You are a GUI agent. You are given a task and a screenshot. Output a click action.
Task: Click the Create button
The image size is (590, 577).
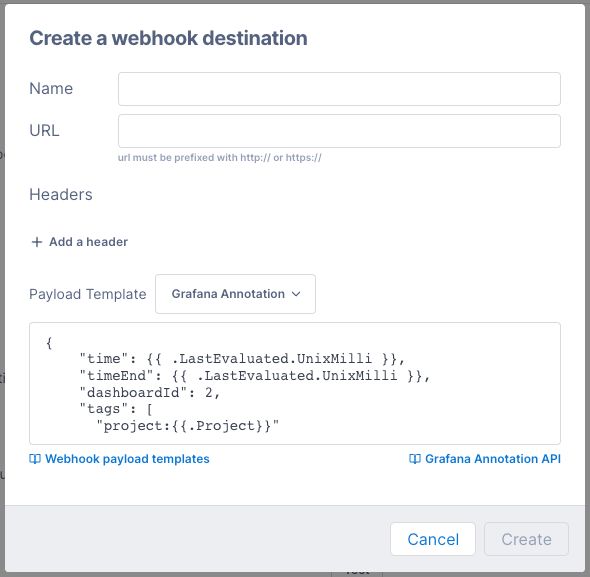point(526,539)
